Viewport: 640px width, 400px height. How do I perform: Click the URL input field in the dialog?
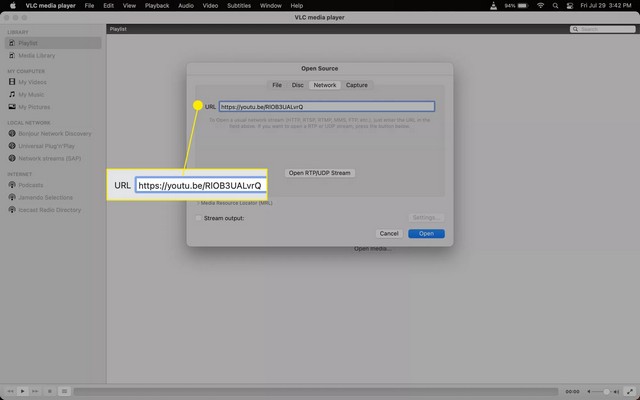(x=327, y=106)
